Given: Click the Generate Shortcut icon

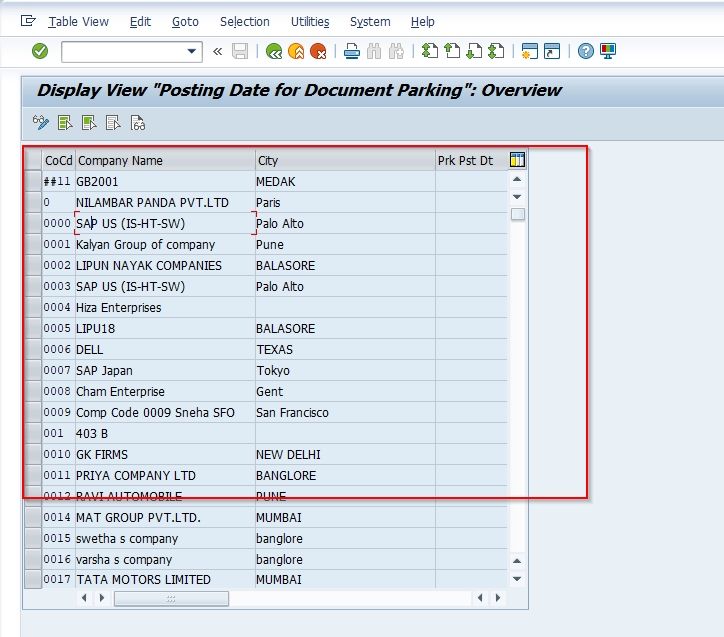Looking at the screenshot, I should coord(552,51).
